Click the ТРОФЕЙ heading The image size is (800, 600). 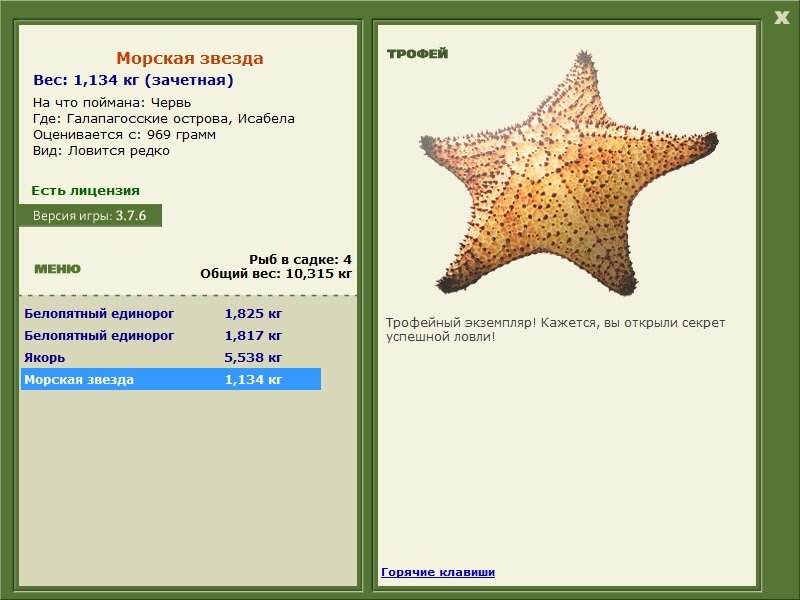[417, 54]
